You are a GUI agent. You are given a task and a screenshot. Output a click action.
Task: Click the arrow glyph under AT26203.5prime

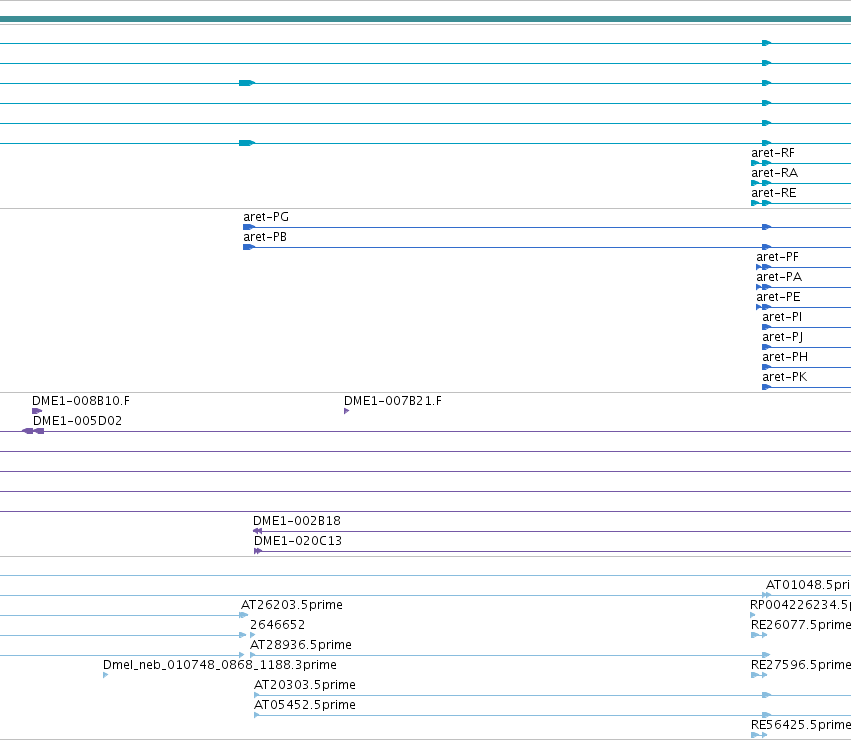pyautogui.click(x=244, y=615)
